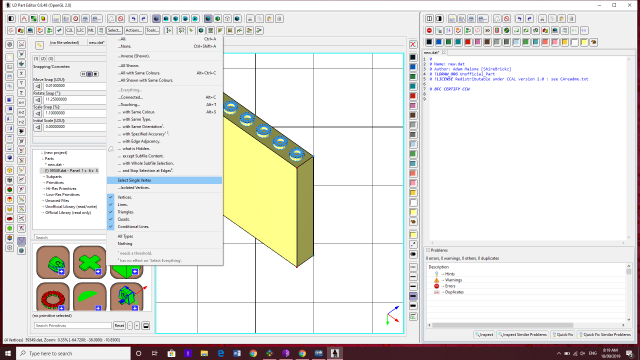Click the Reset button under primitives
The image size is (640, 360).
119,326
